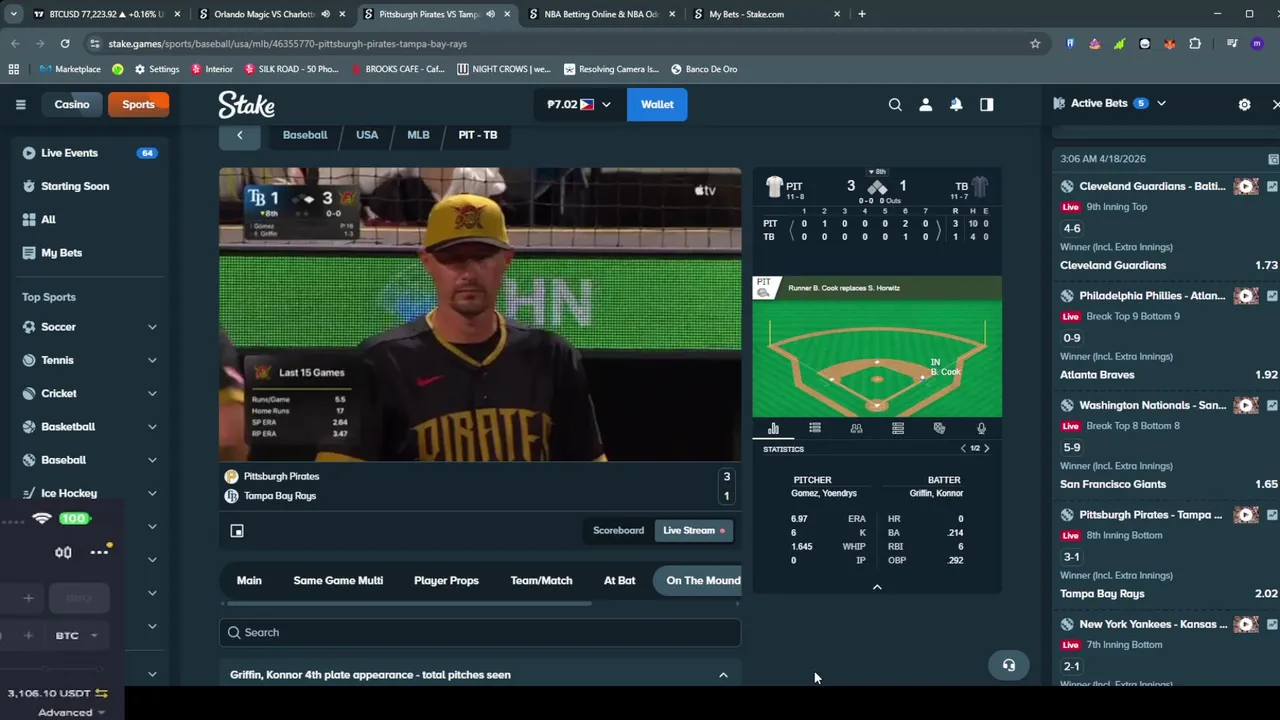Go back using the arrow before Baseball breadcrumb
The width and height of the screenshot is (1280, 720).
click(x=239, y=135)
